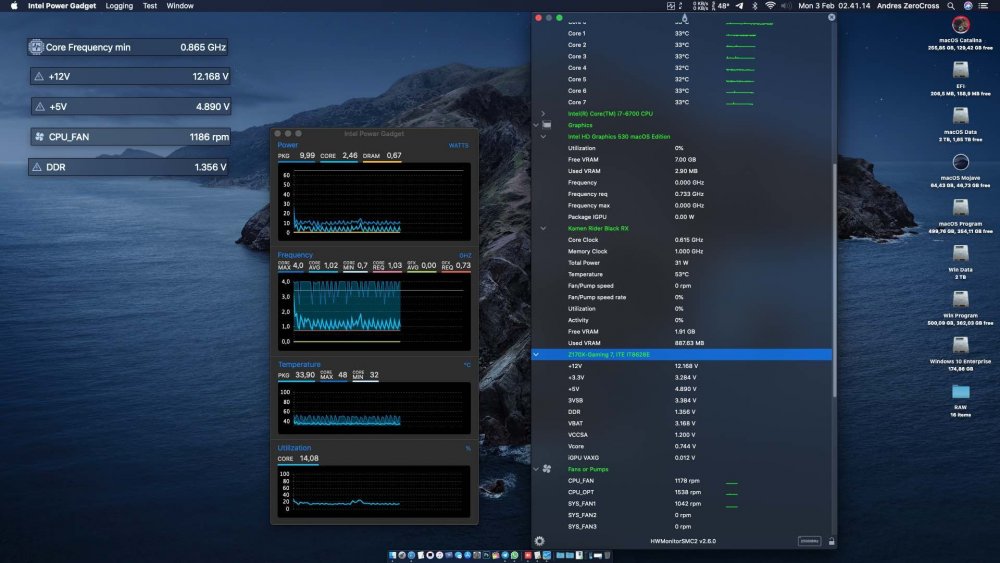Screen dimensions: 1000x563
Task: Open the Siri icon in menu bar
Action: point(967,6)
